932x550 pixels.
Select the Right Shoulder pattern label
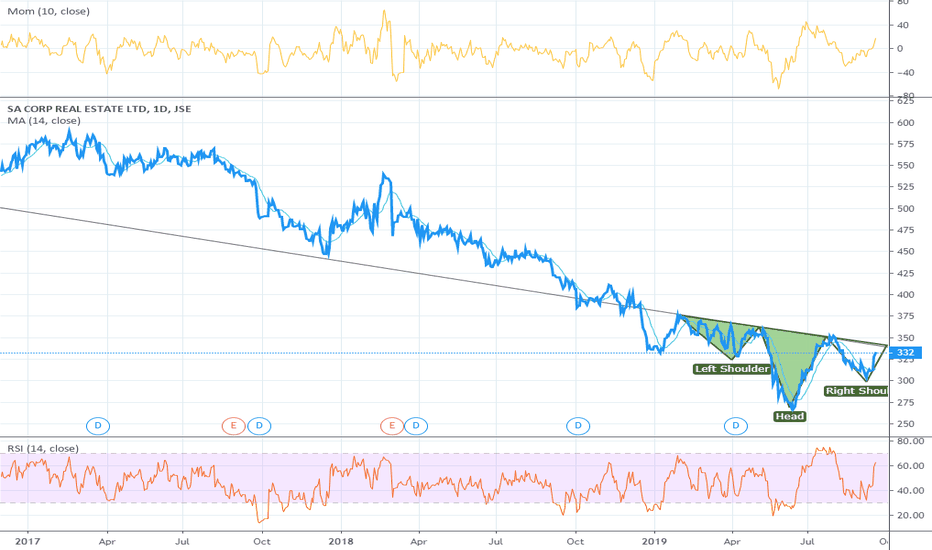(x=855, y=391)
